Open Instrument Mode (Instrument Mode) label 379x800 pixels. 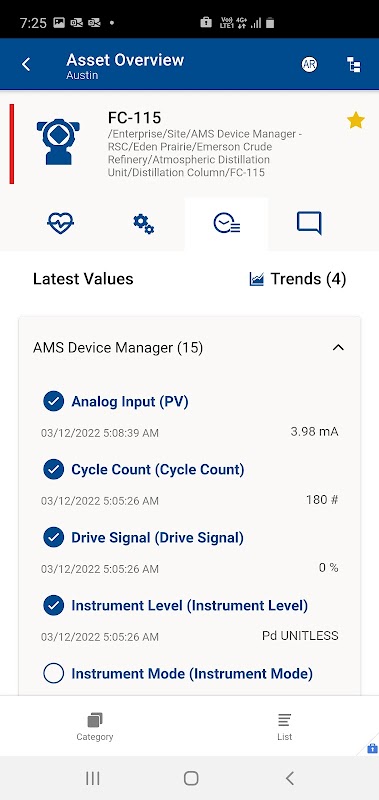192,673
